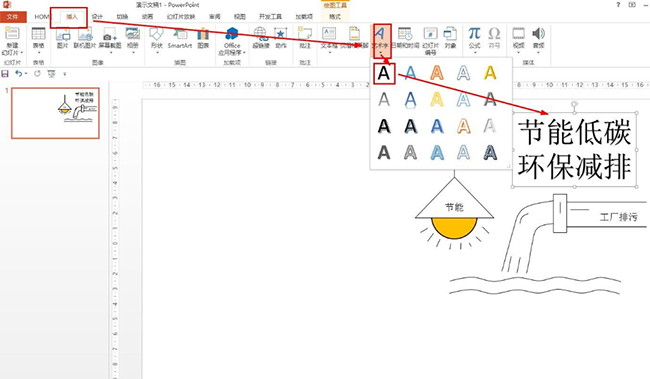The height and width of the screenshot is (379, 650).
Task: Save the presentation using the floppy icon
Action: 5,74
